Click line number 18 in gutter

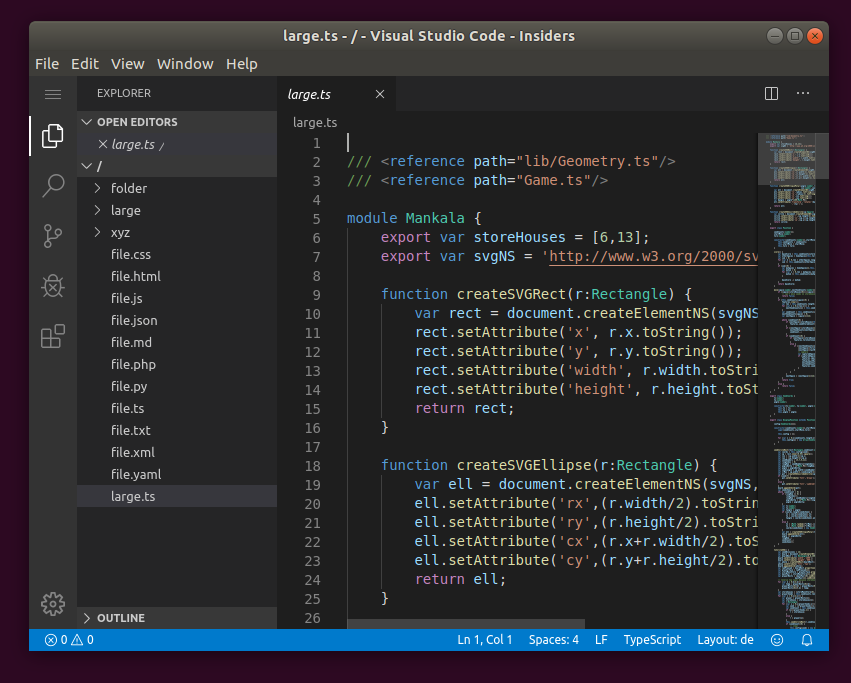(x=313, y=466)
